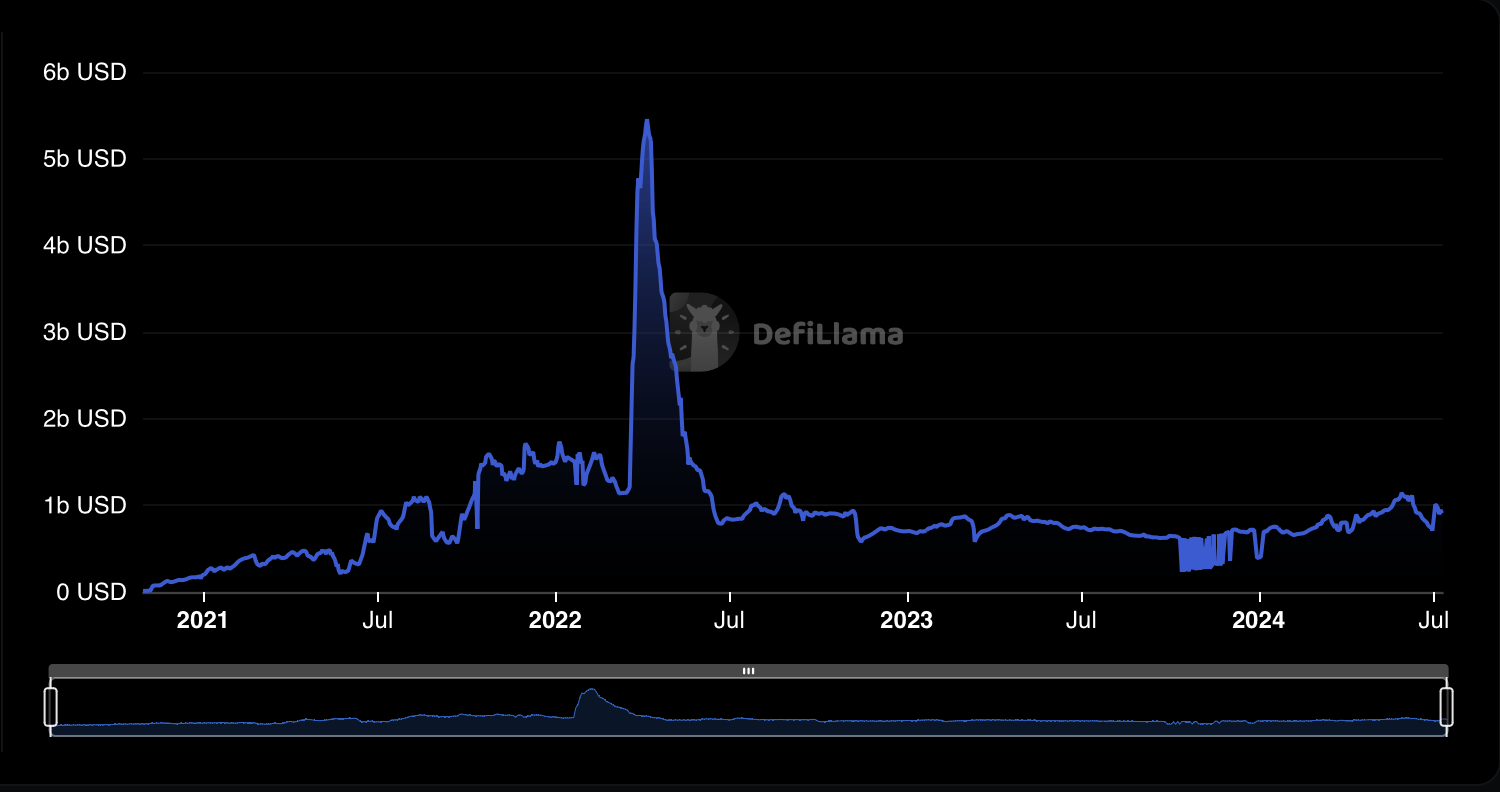Click the left handle of the range slider

(x=51, y=706)
